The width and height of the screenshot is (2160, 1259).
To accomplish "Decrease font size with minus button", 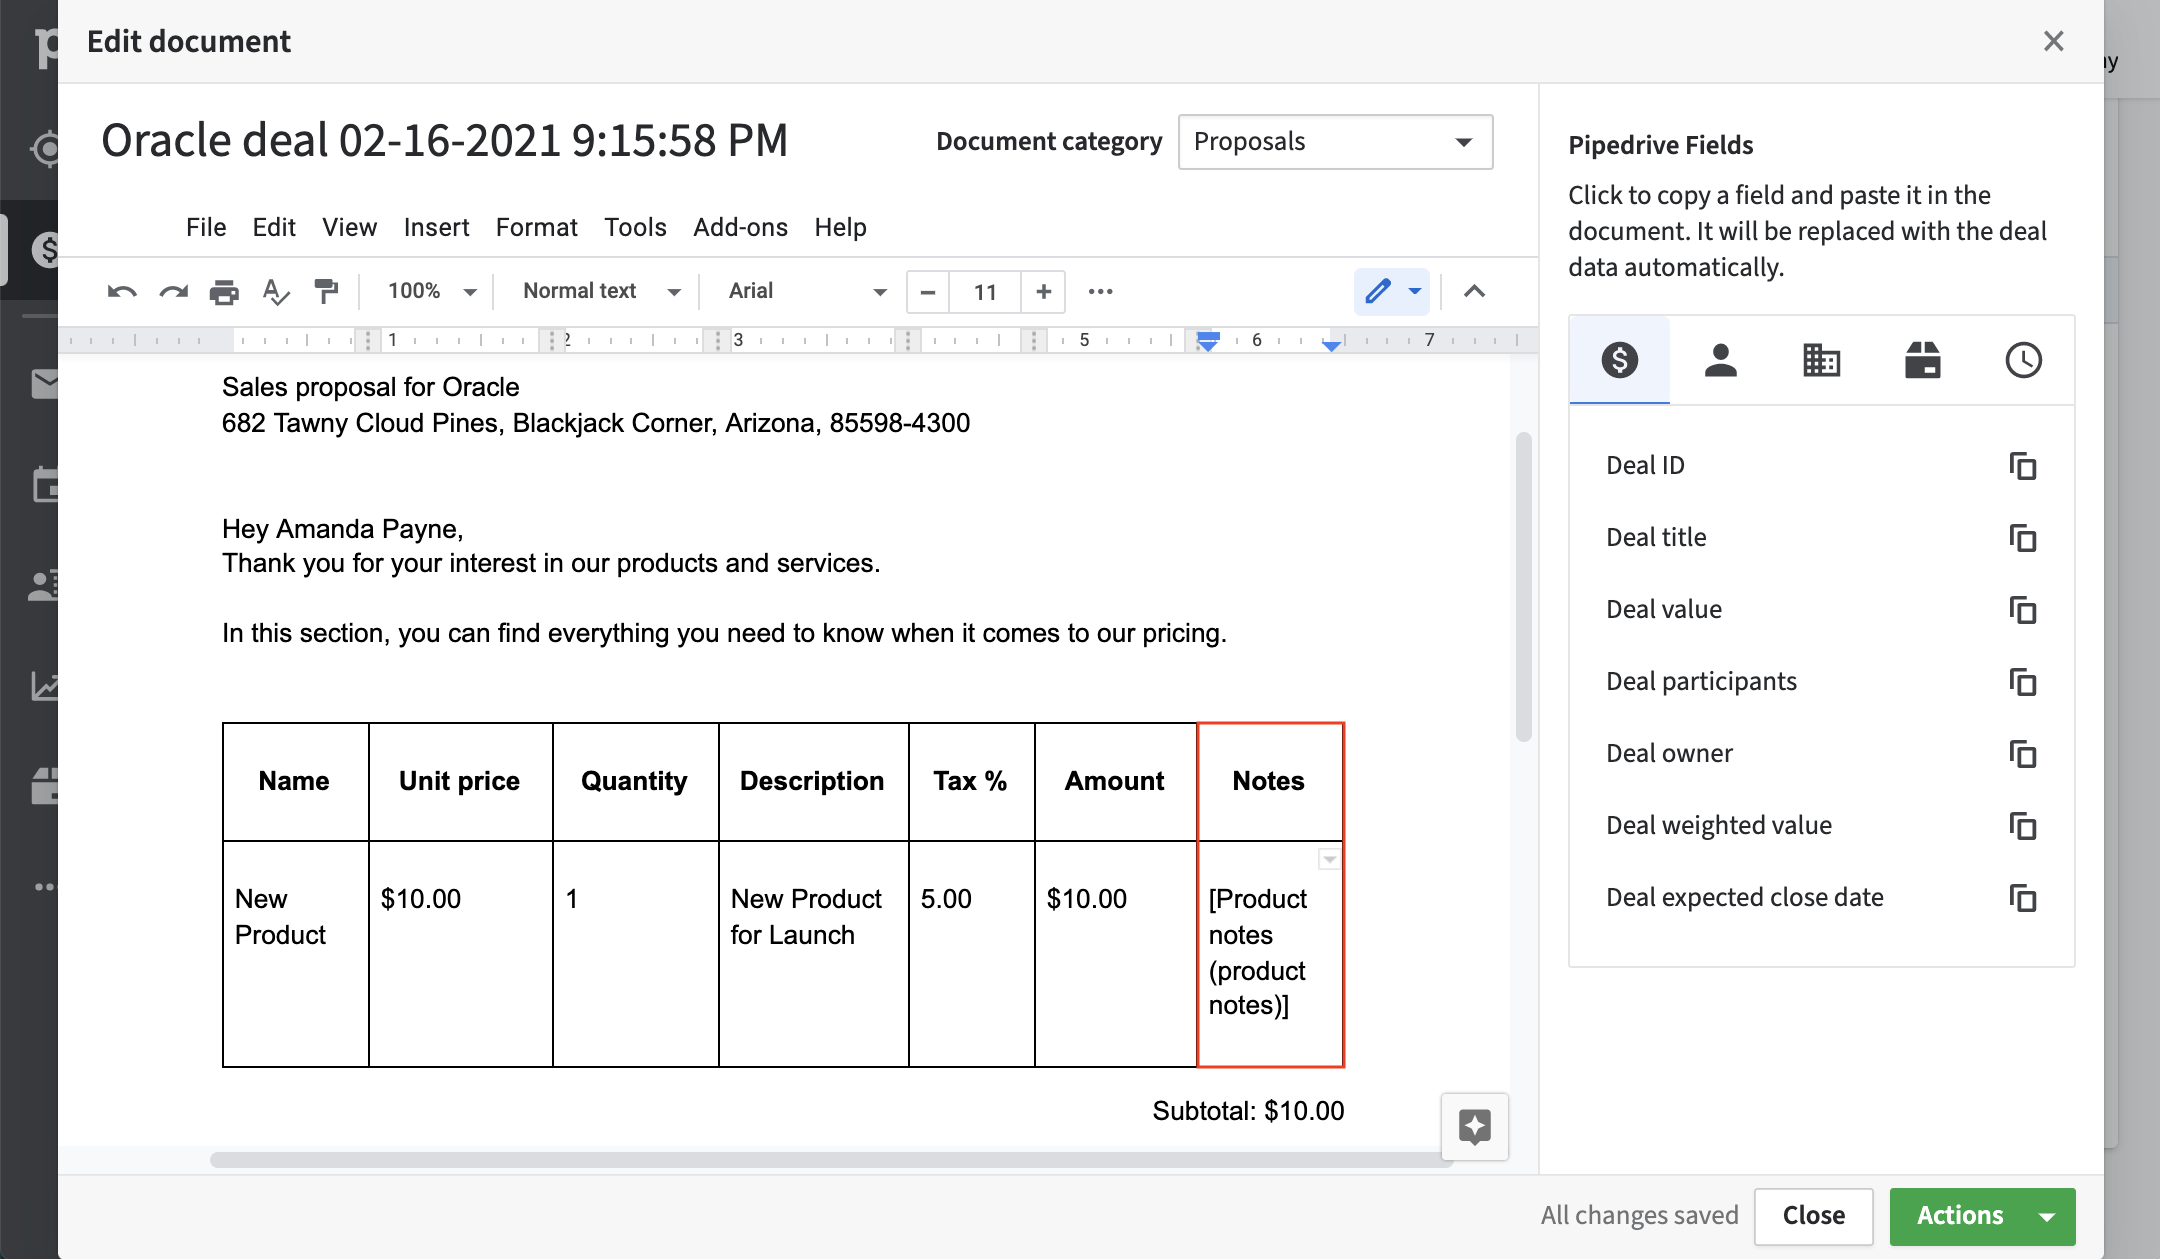I will pos(927,292).
